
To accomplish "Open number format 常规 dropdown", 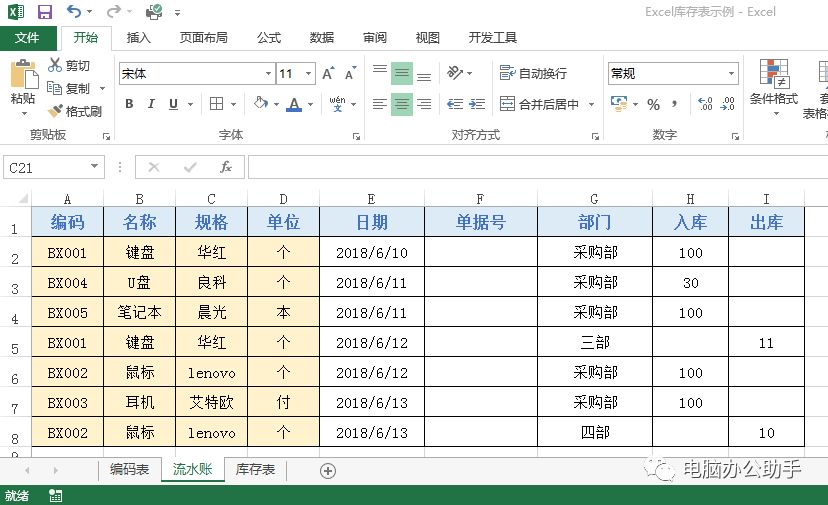I will point(731,73).
